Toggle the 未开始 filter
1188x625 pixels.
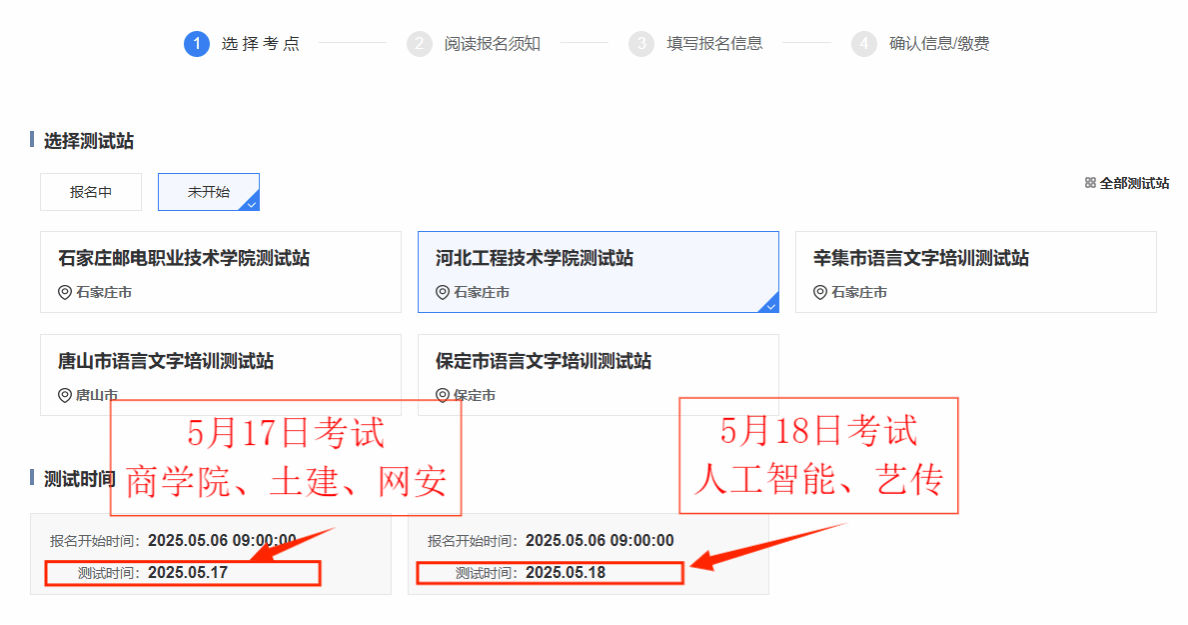point(208,192)
